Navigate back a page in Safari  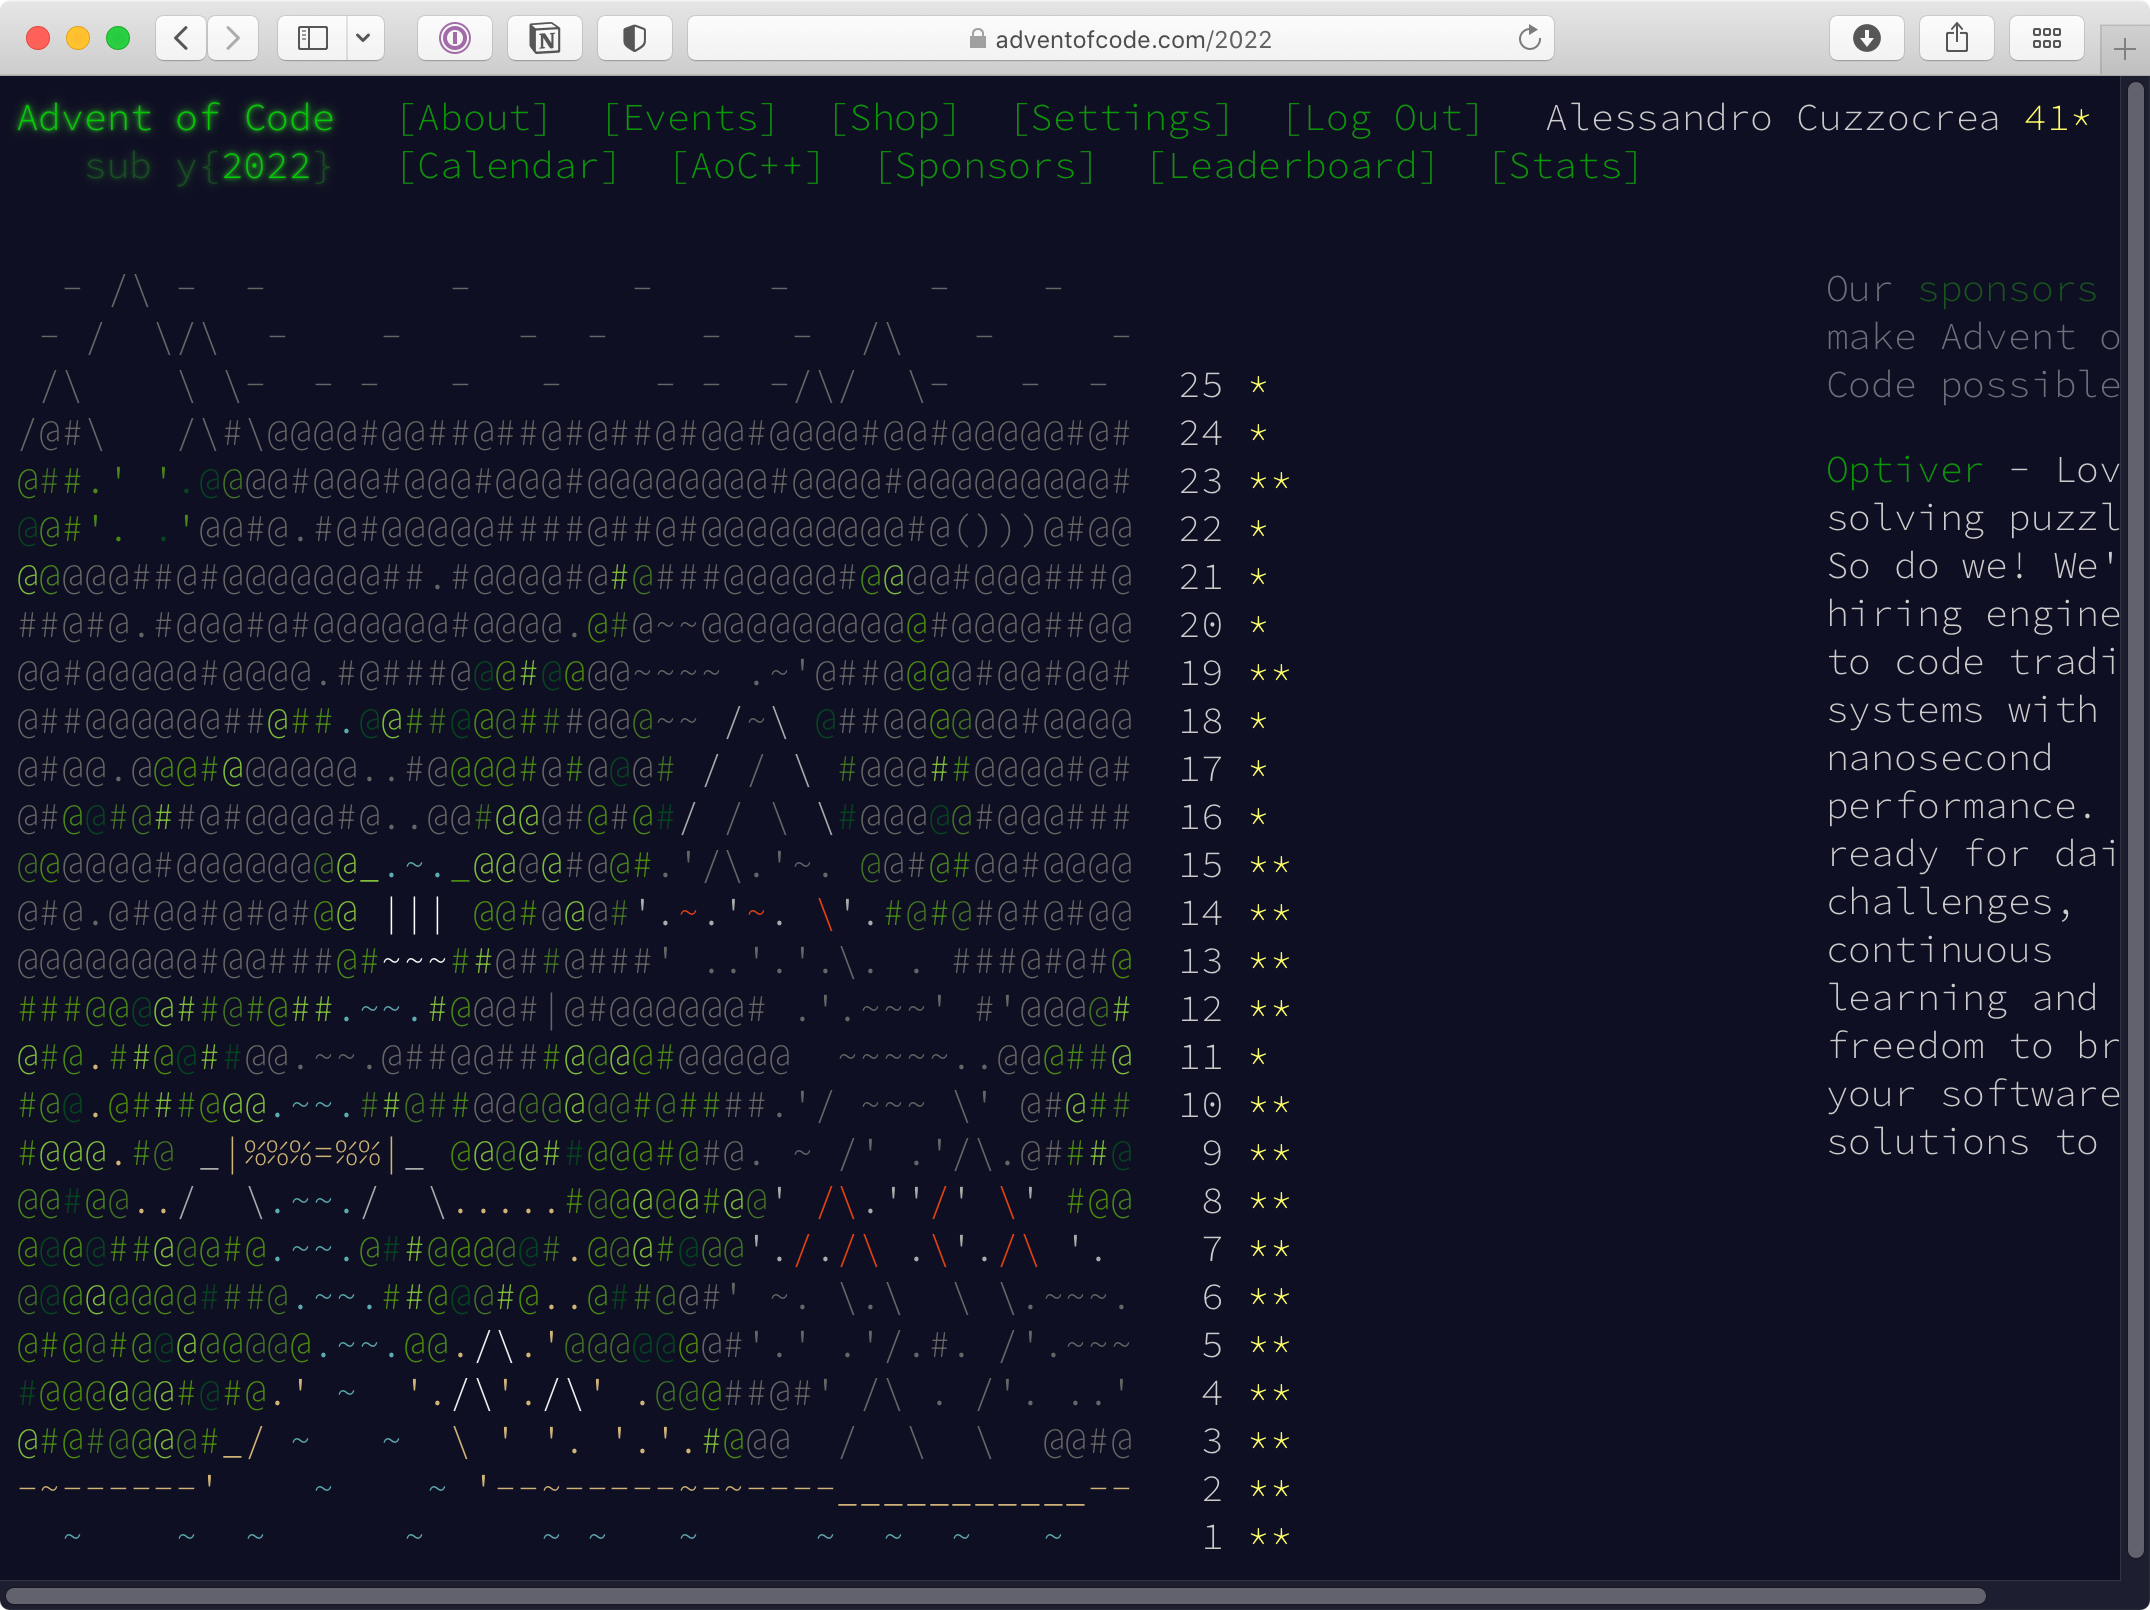[181, 38]
